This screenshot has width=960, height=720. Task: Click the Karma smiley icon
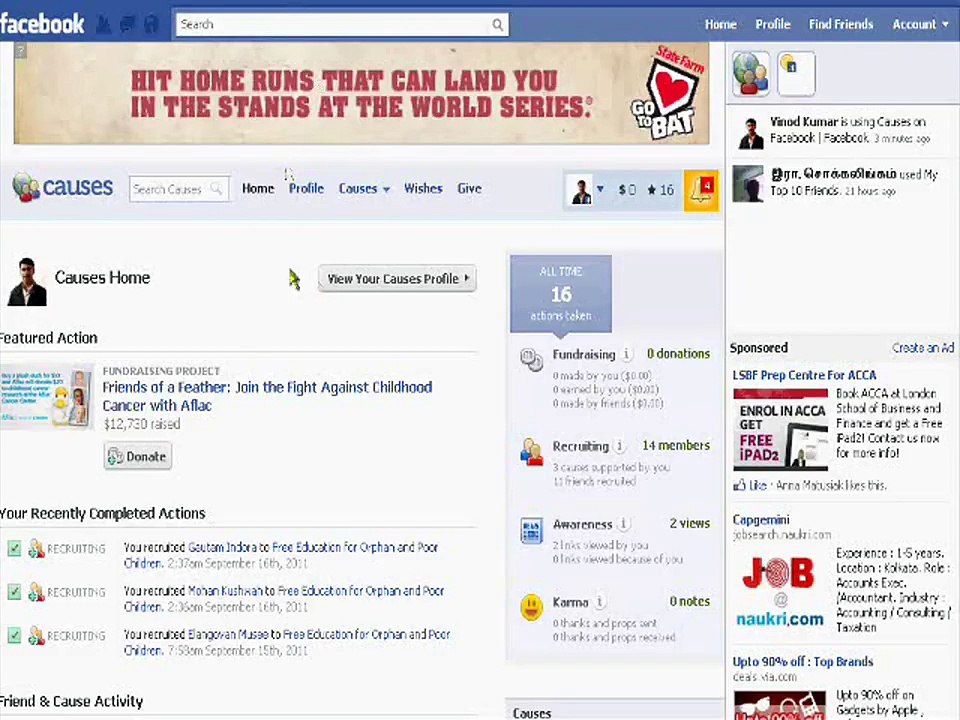coord(531,607)
